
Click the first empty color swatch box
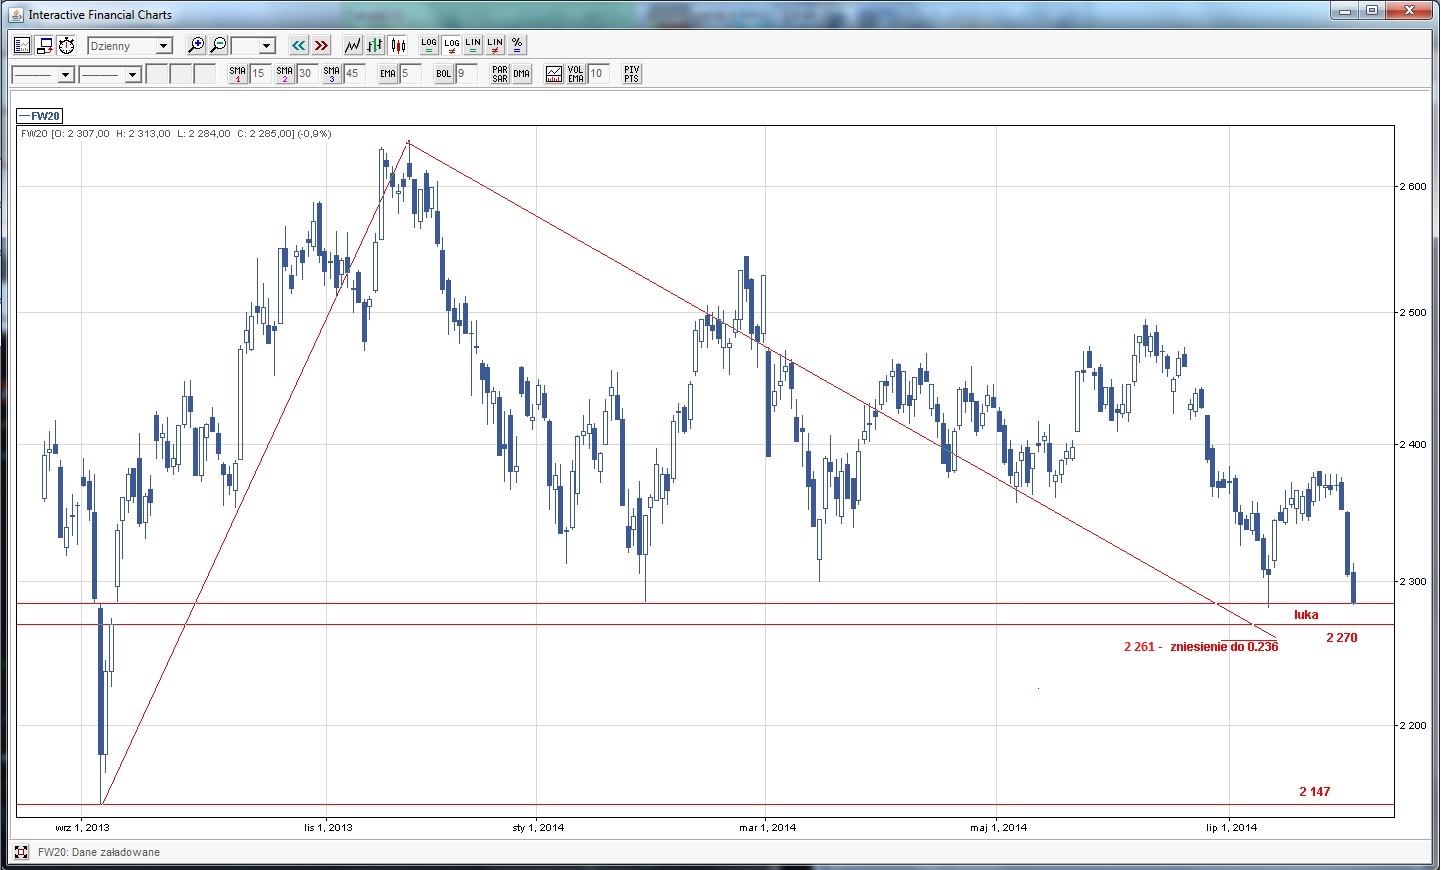click(x=157, y=74)
